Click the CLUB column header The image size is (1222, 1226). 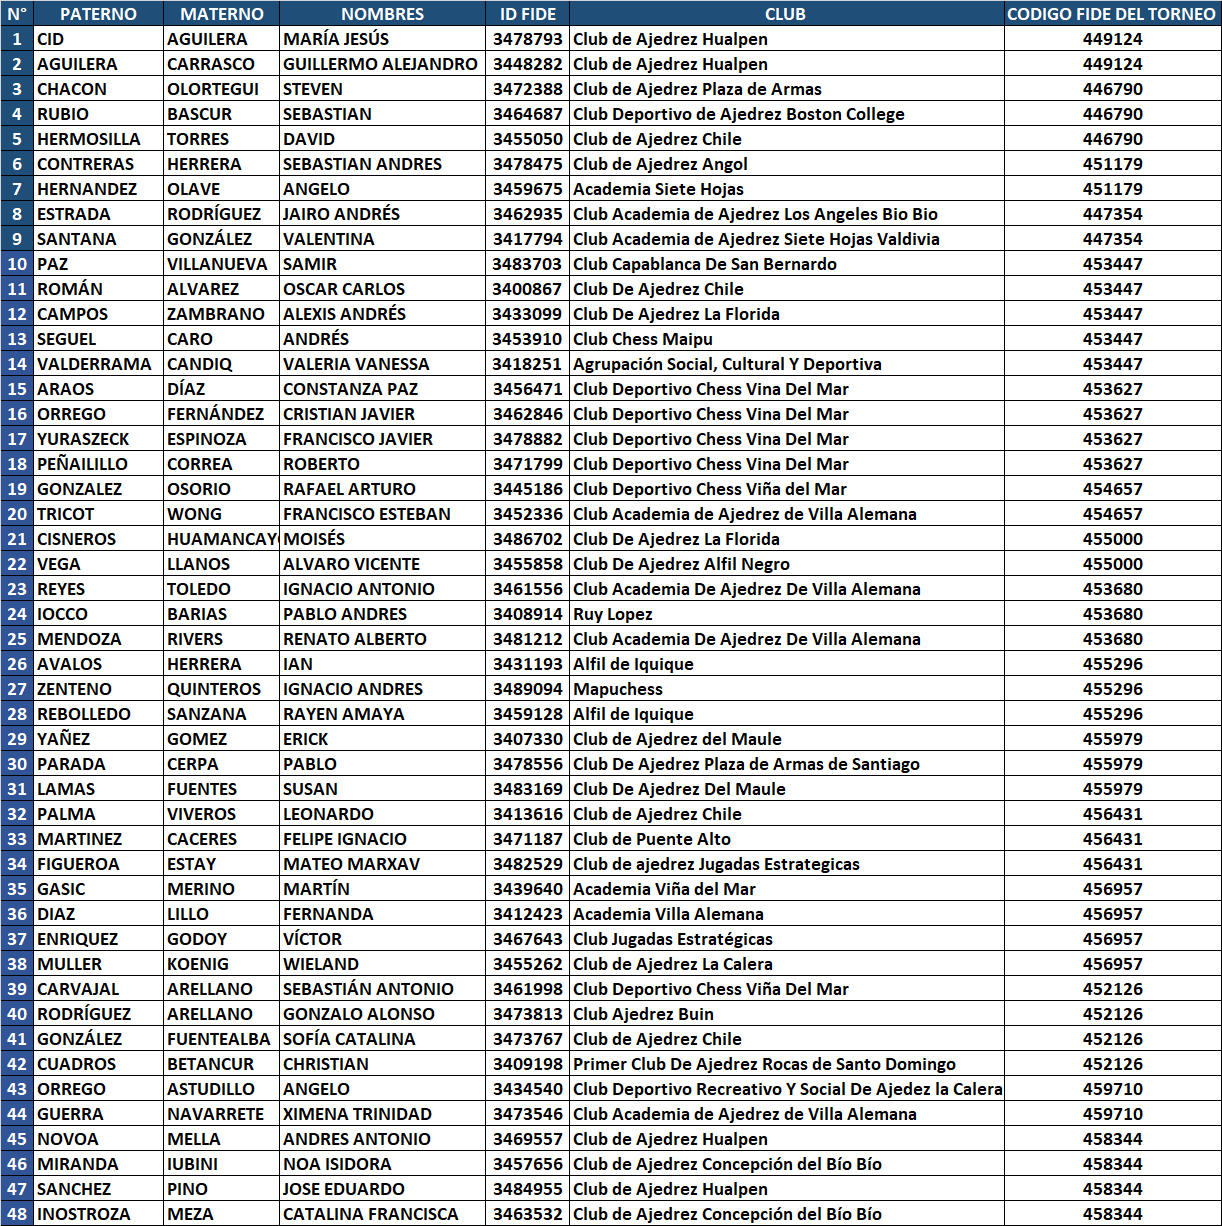click(785, 14)
